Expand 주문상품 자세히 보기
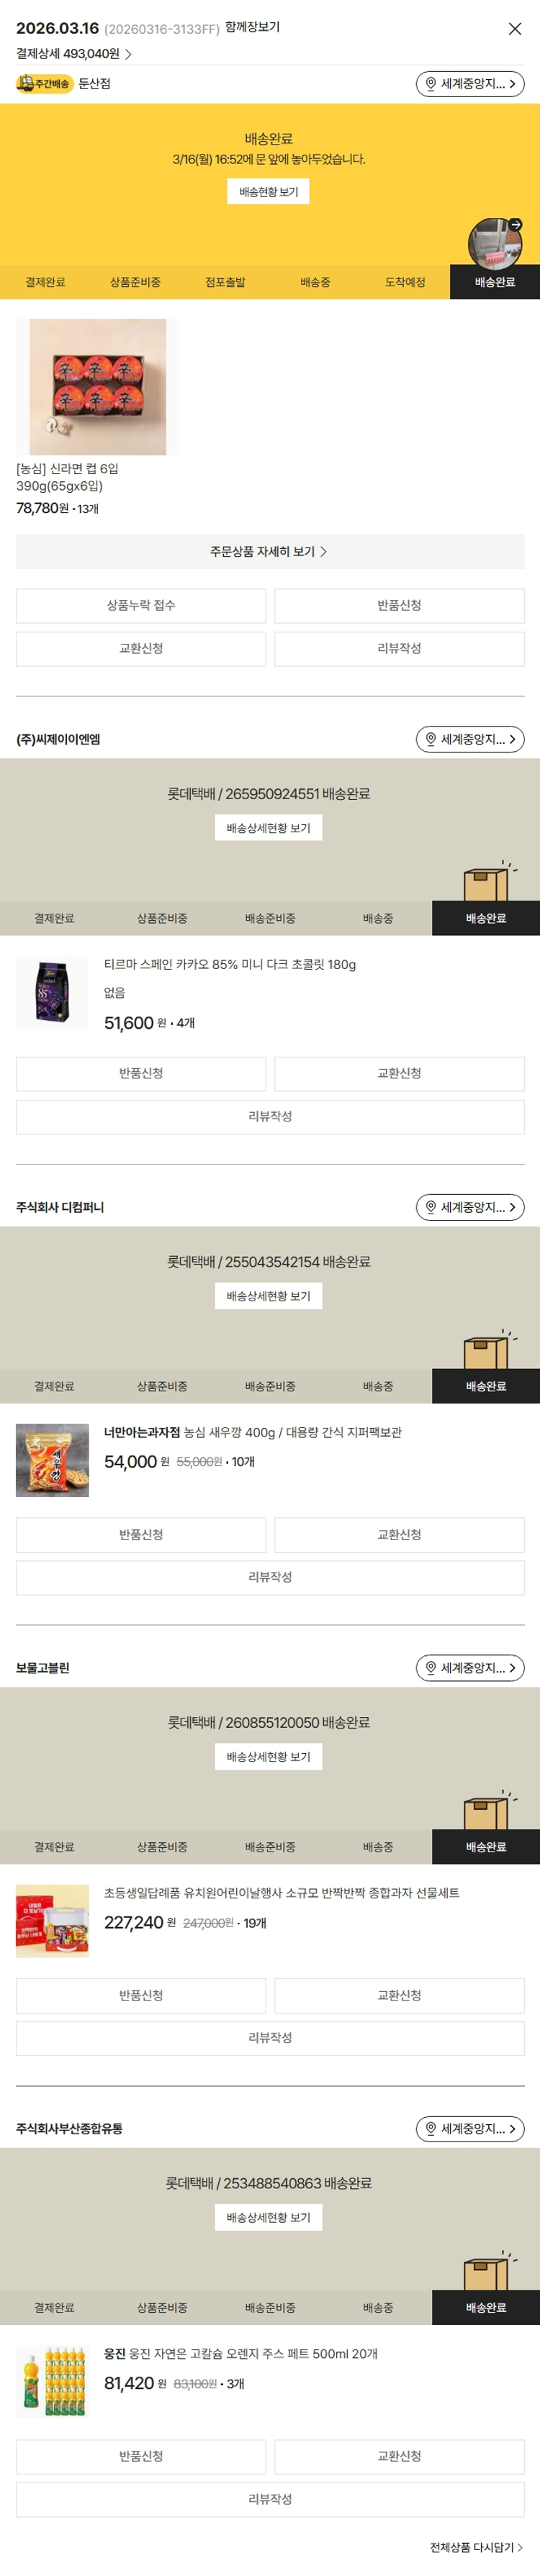This screenshot has height=2576, width=540. (270, 552)
